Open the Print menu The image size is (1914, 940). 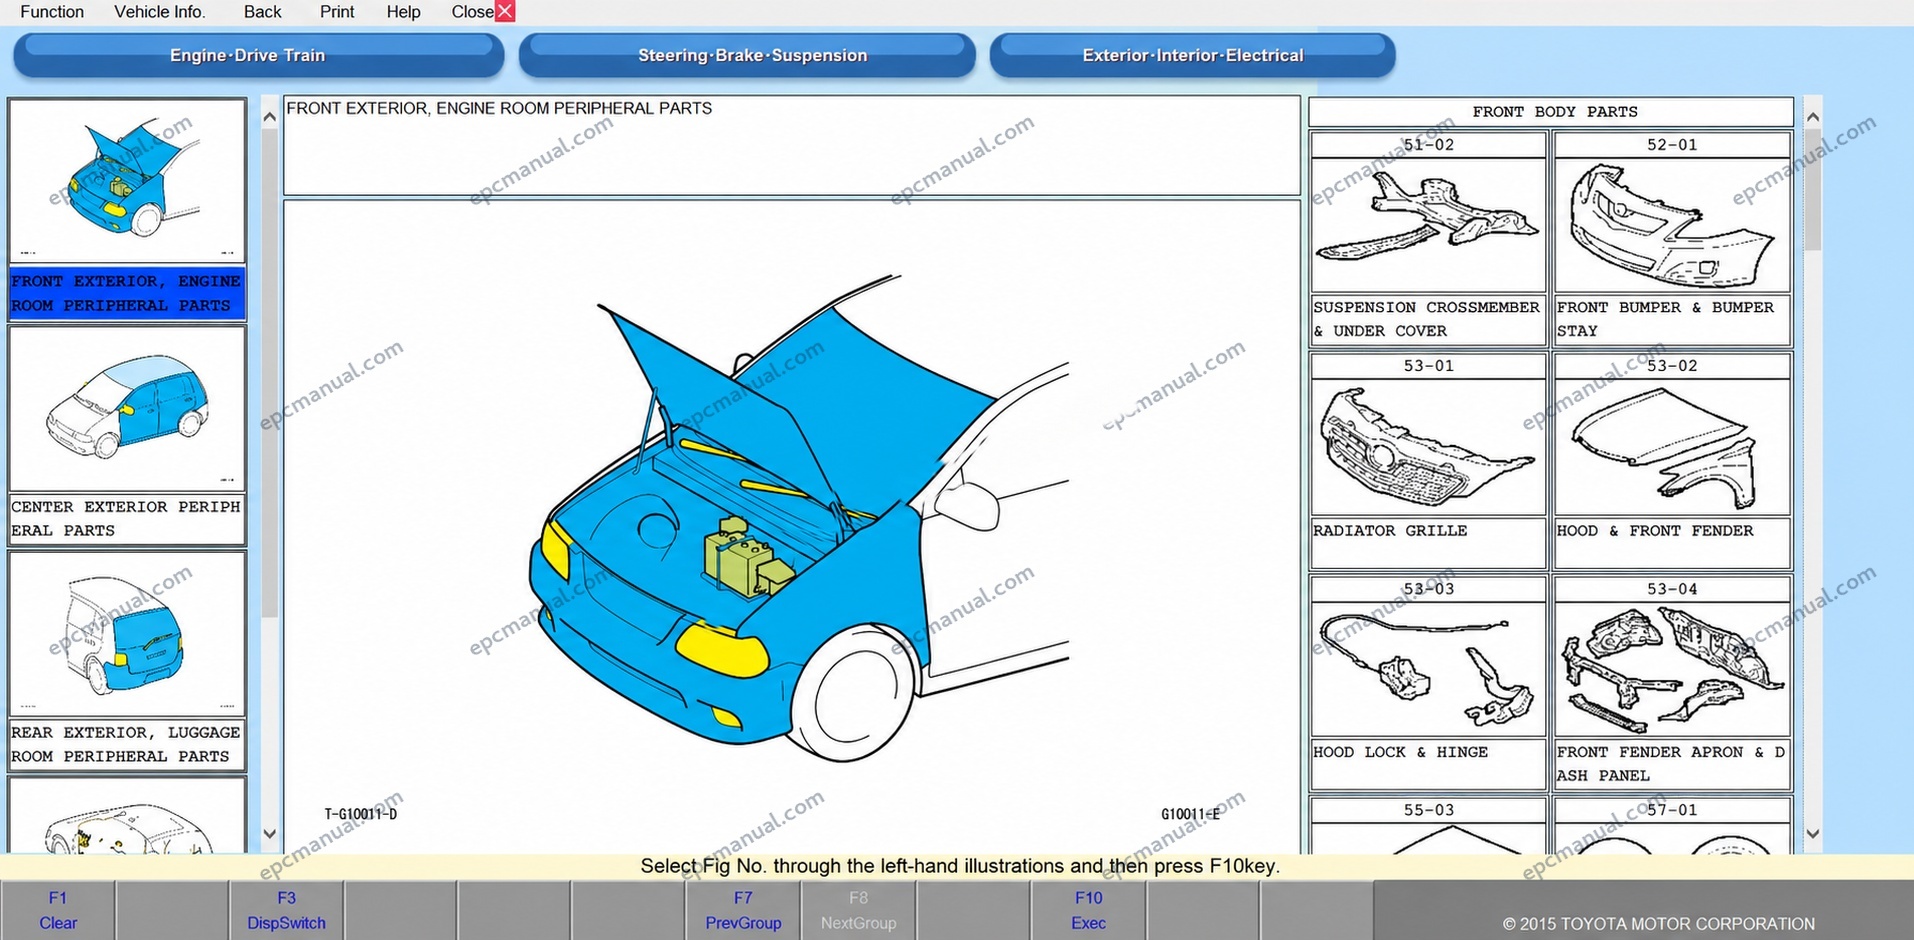[x=337, y=12]
